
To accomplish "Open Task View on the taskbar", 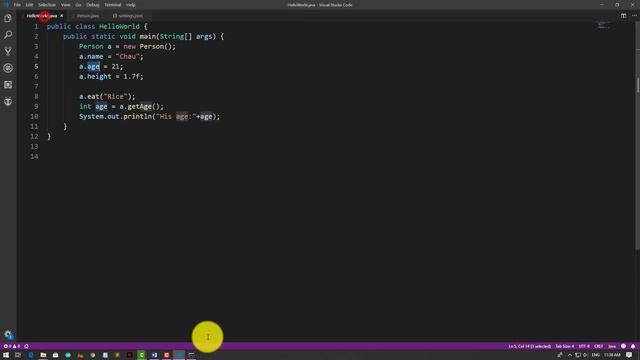I will pos(18,355).
